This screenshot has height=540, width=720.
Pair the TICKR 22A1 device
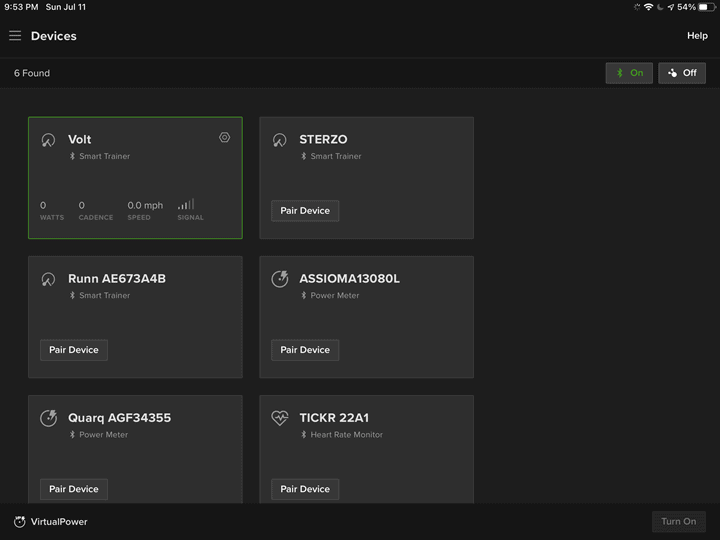point(305,489)
